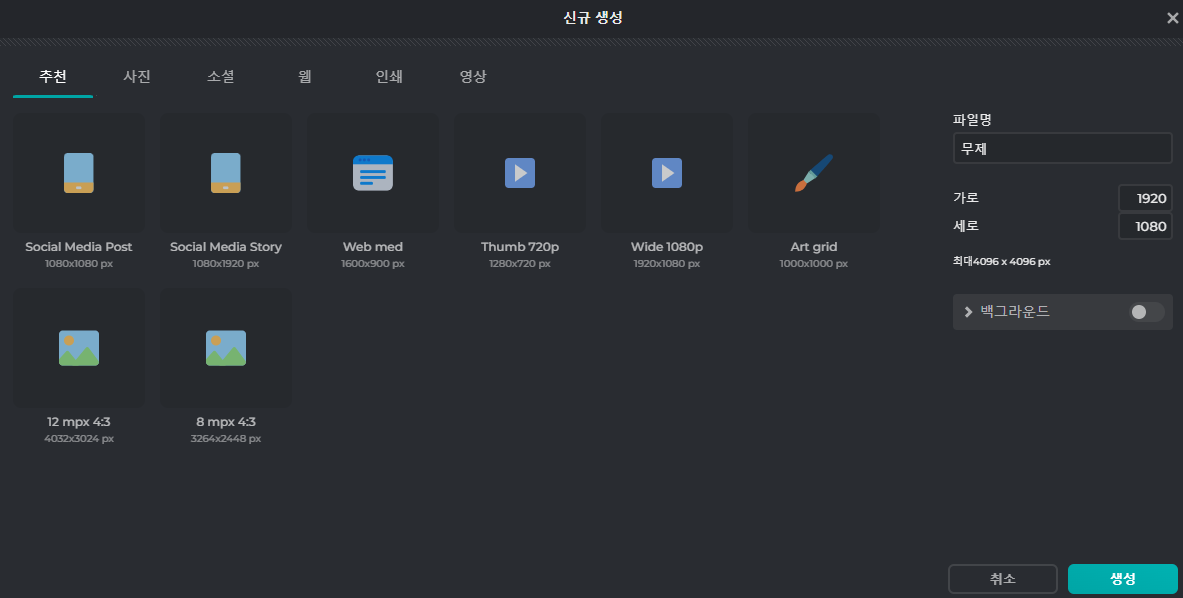Click the '백그라운드' label
The width and height of the screenshot is (1183, 598).
coord(1015,311)
